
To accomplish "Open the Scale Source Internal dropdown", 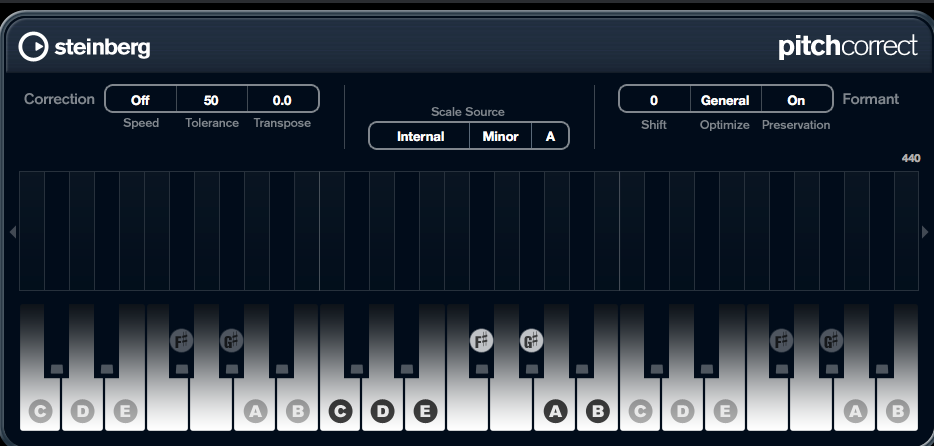I will (420, 136).
